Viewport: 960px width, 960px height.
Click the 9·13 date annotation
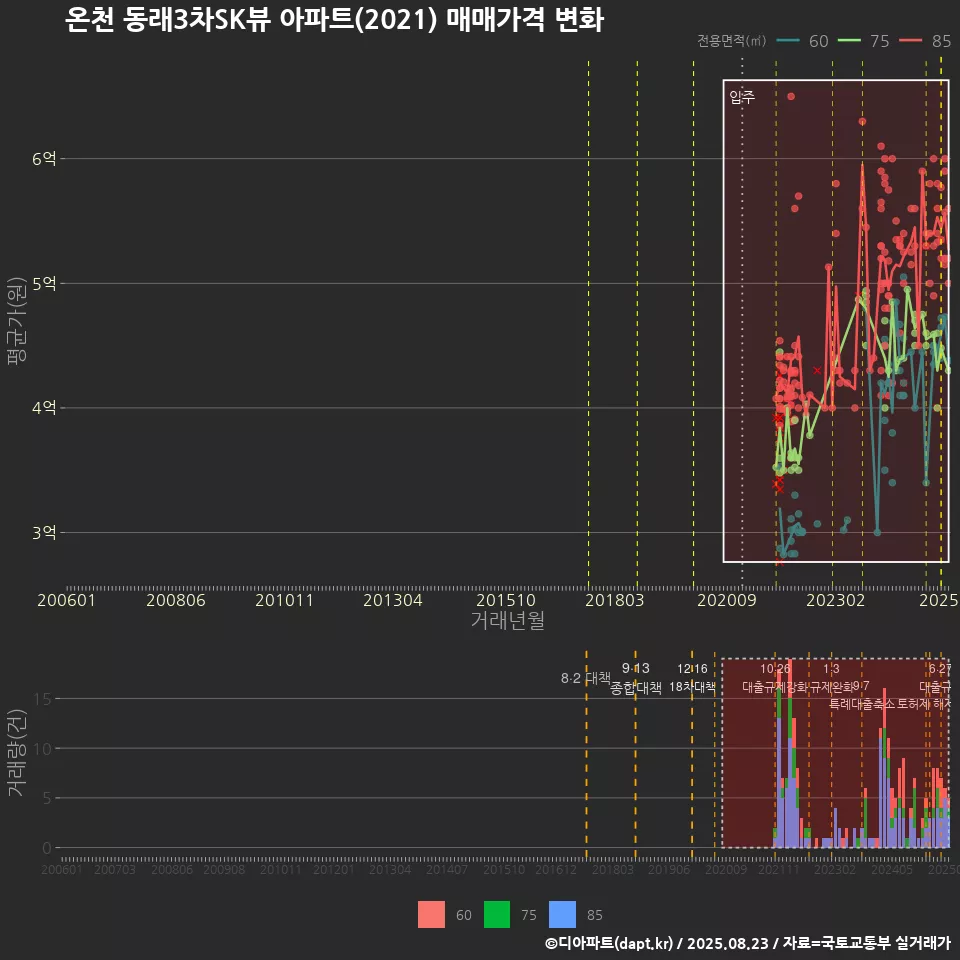pyautogui.click(x=636, y=668)
